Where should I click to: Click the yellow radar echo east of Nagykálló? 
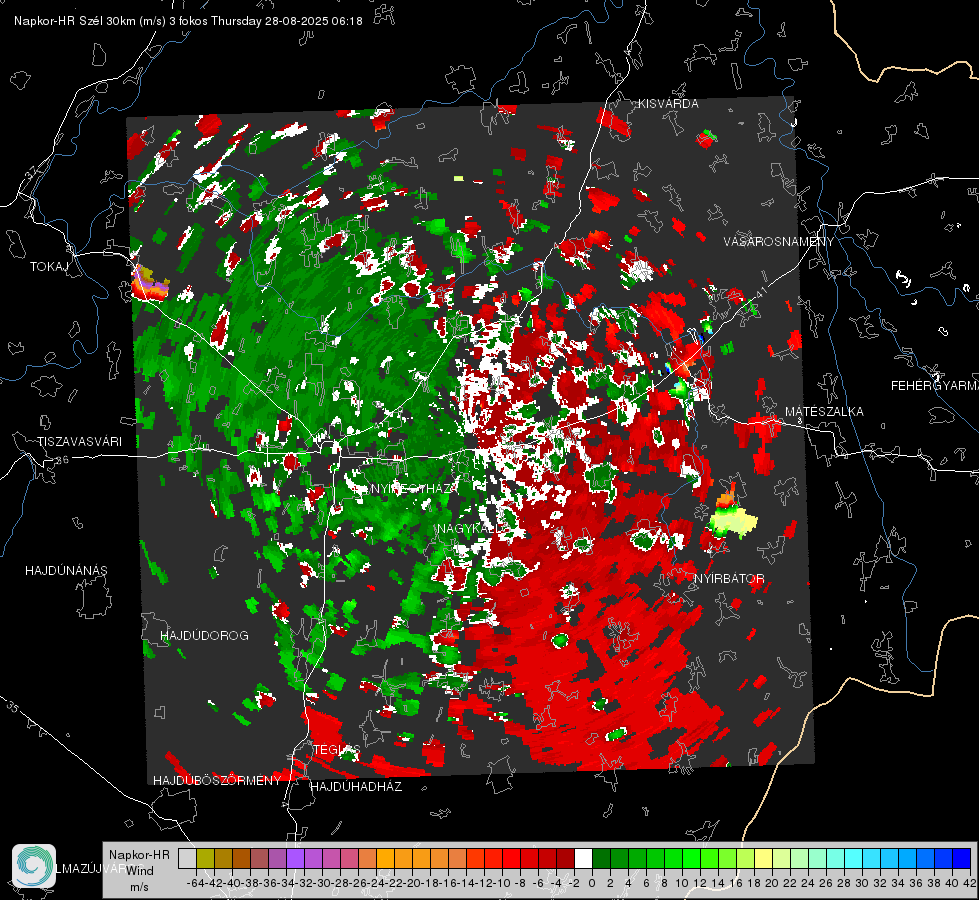tap(734, 520)
